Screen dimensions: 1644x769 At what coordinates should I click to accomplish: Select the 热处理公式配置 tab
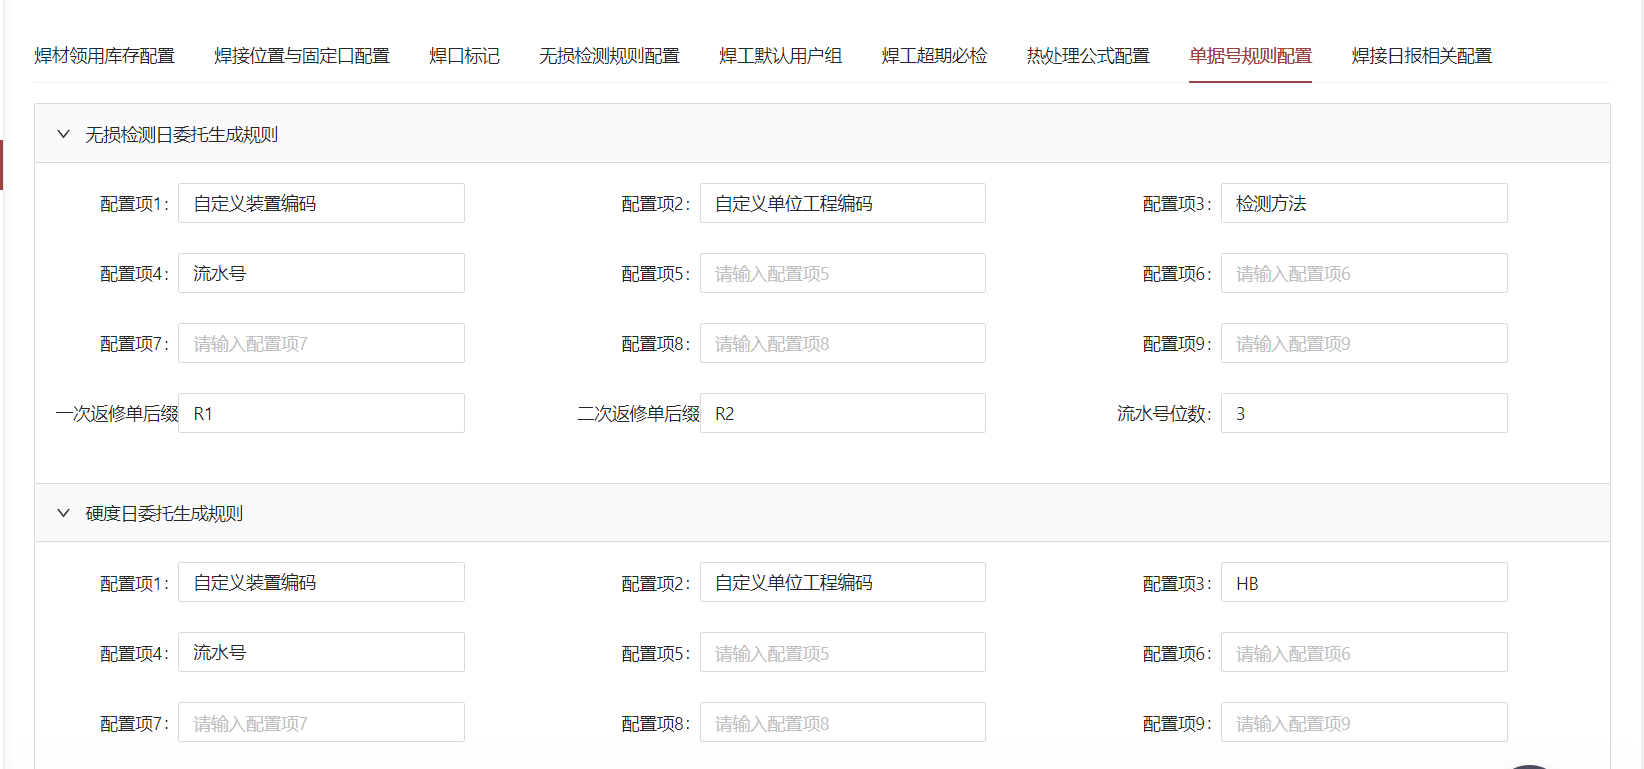[1088, 56]
